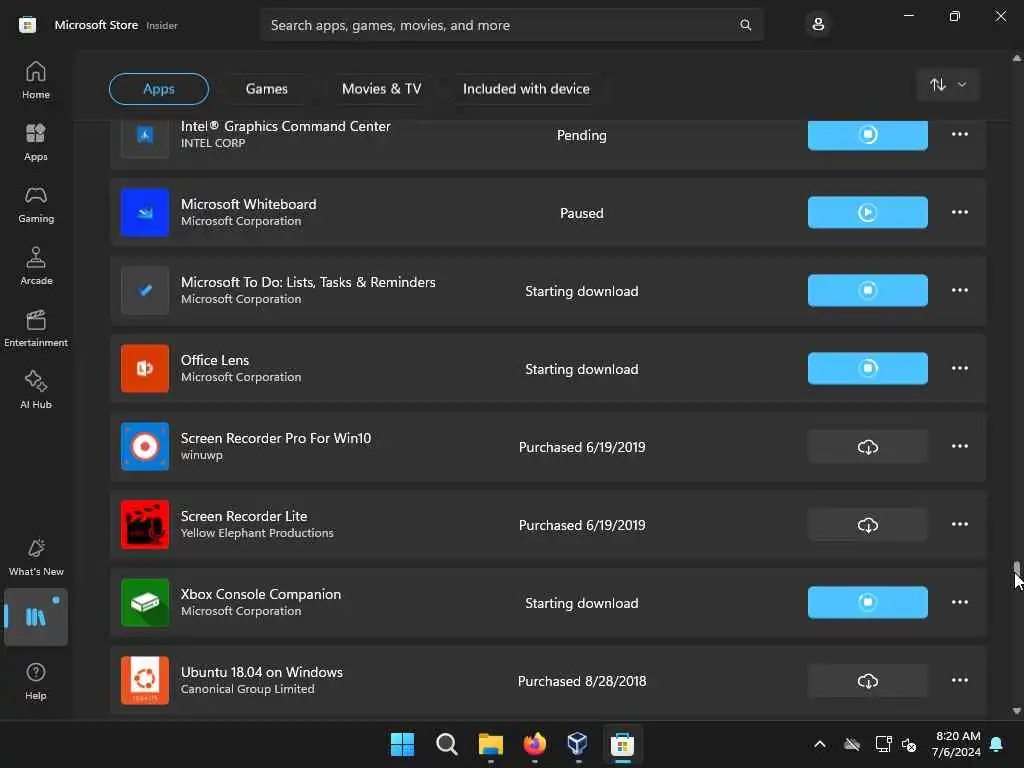Download Ubuntu 18.04 on Windows
Viewport: 1024px width, 768px height.
coord(867,680)
